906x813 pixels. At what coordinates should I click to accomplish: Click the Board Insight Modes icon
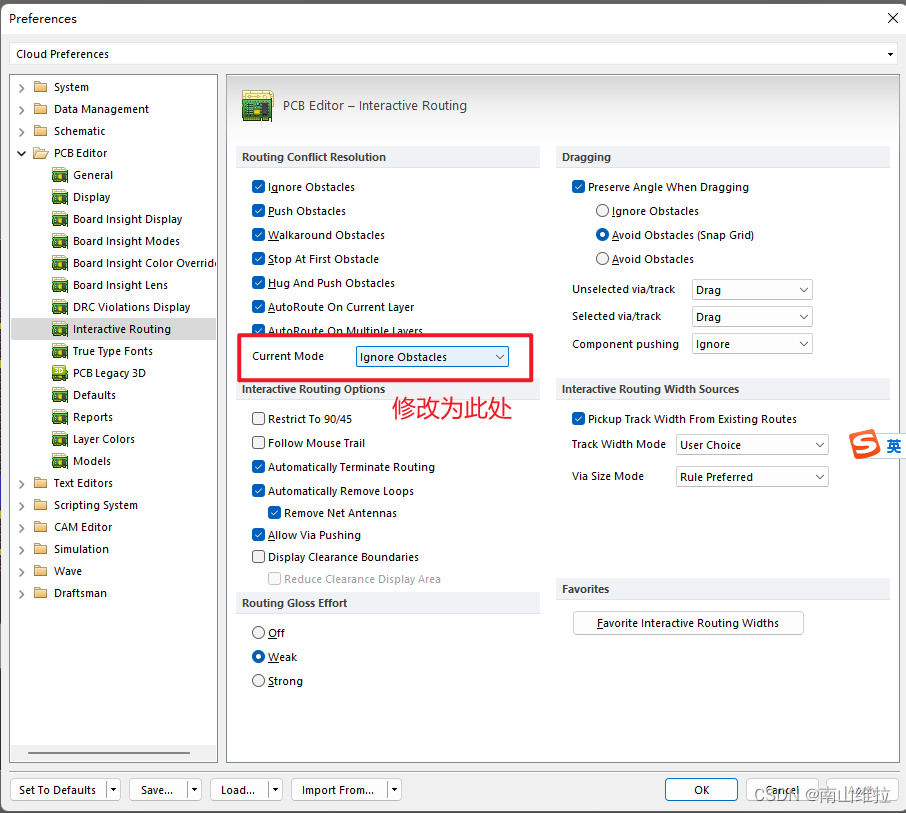click(60, 241)
